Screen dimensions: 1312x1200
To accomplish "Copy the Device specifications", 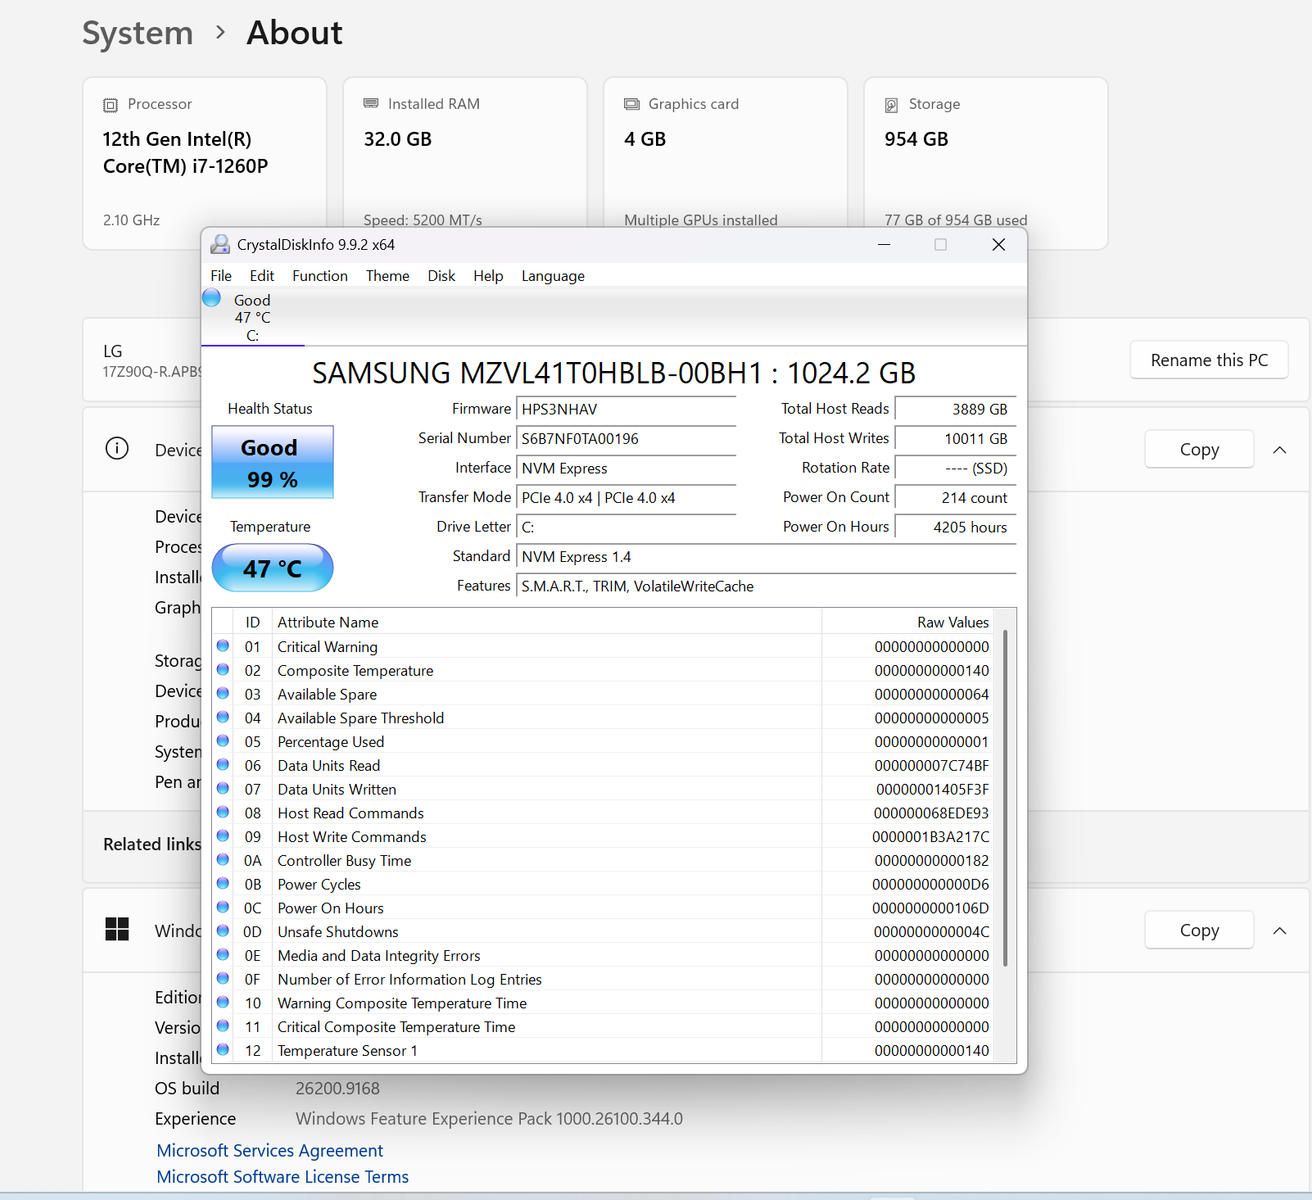I will coord(1199,450).
